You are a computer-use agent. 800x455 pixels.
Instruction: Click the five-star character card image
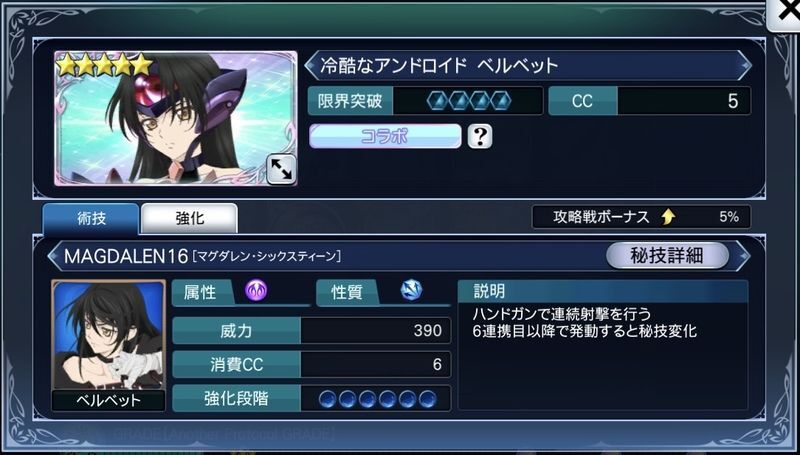(176, 118)
